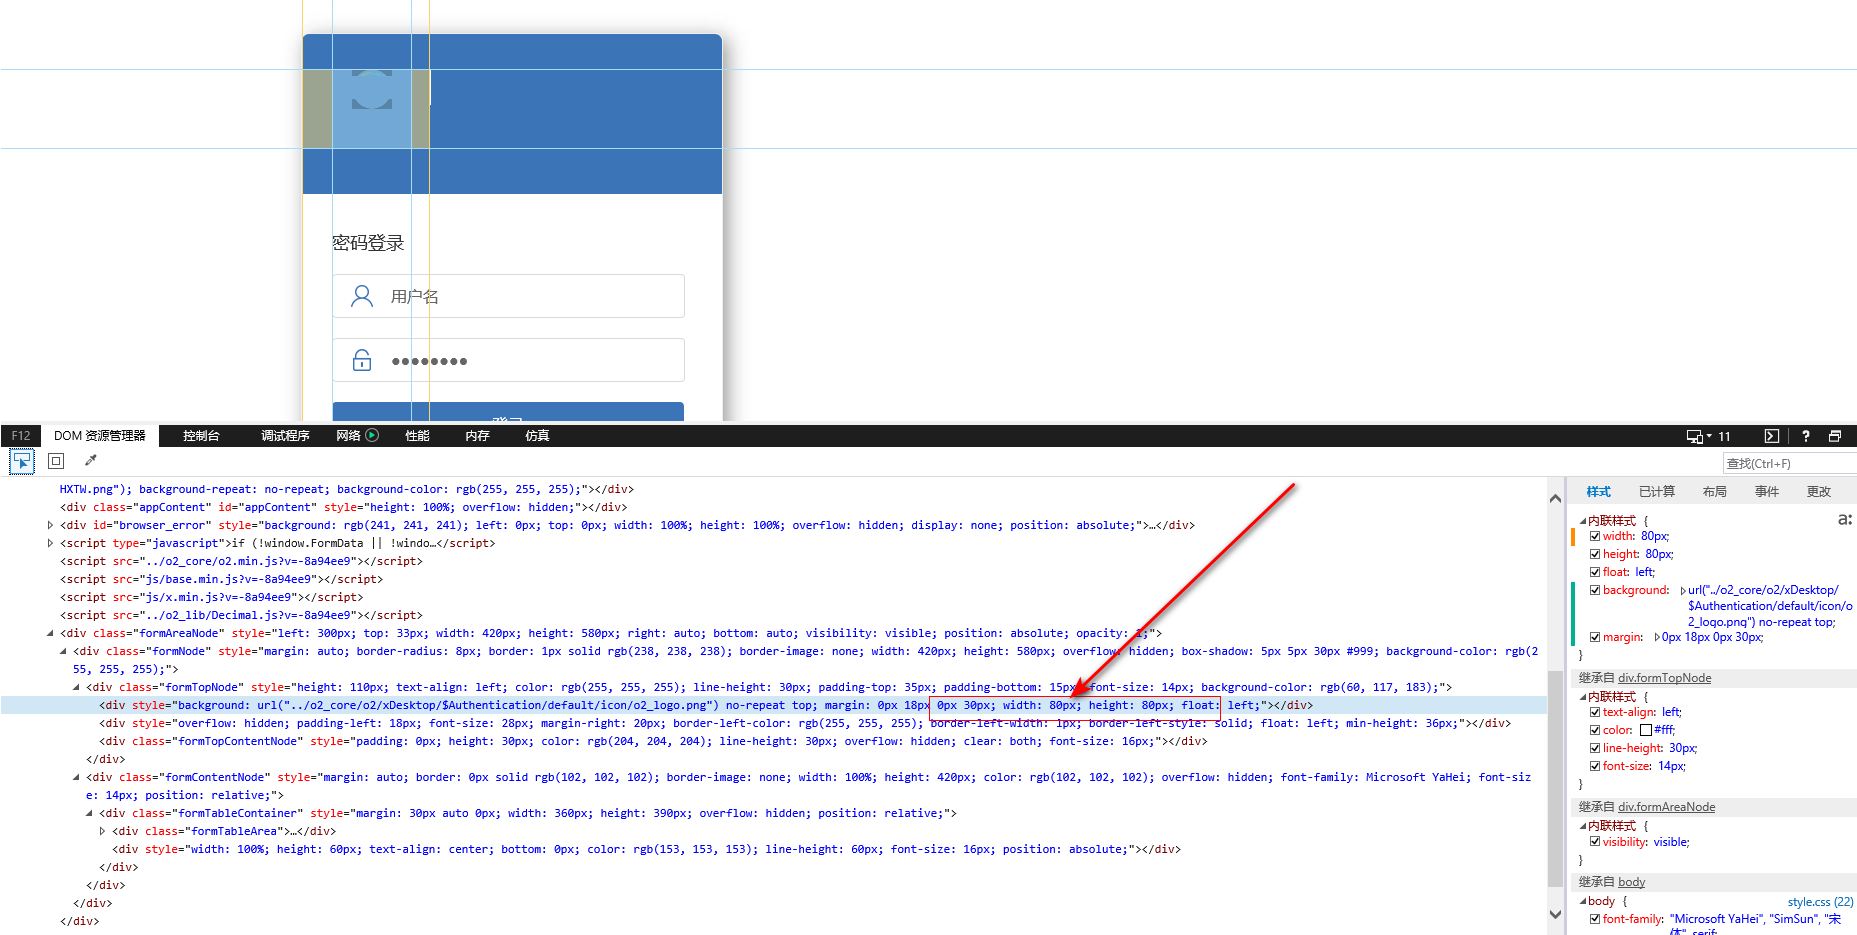Follow the inherited-from body link
1857x935 pixels.
coord(1631,882)
